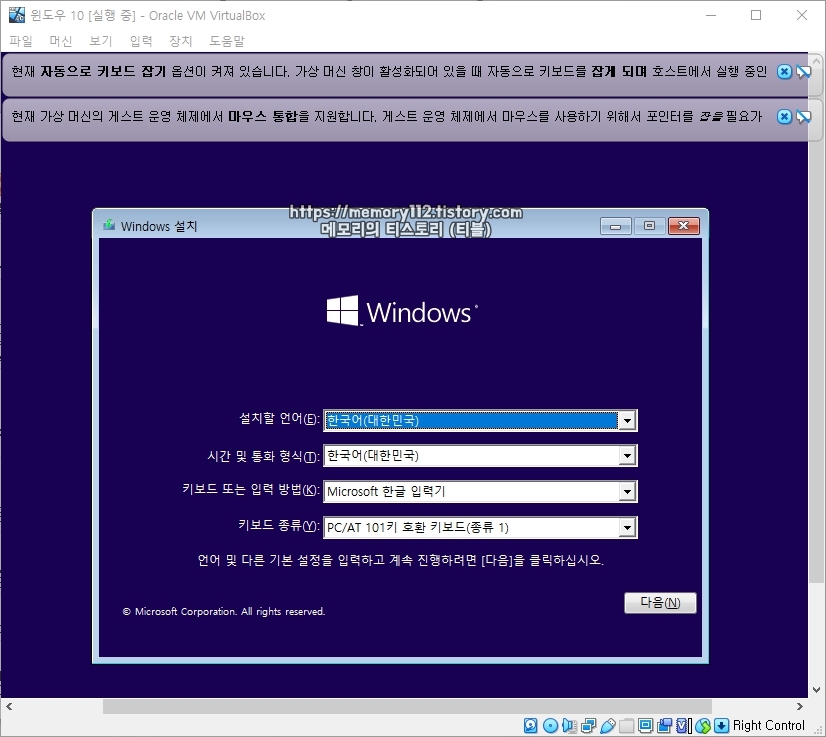
Task: Open the 키보드 또는 입력 방법 dropdown arrow
Action: (x=627, y=492)
